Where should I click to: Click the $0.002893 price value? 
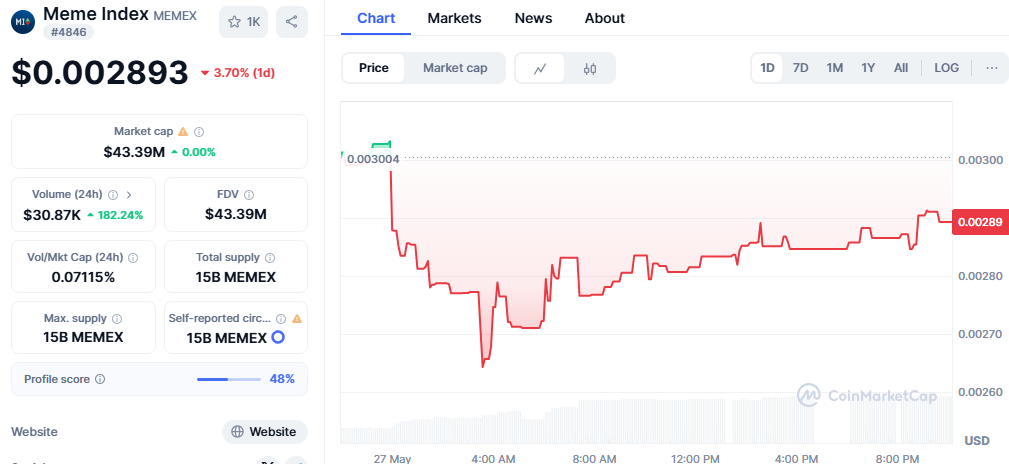[x=100, y=73]
